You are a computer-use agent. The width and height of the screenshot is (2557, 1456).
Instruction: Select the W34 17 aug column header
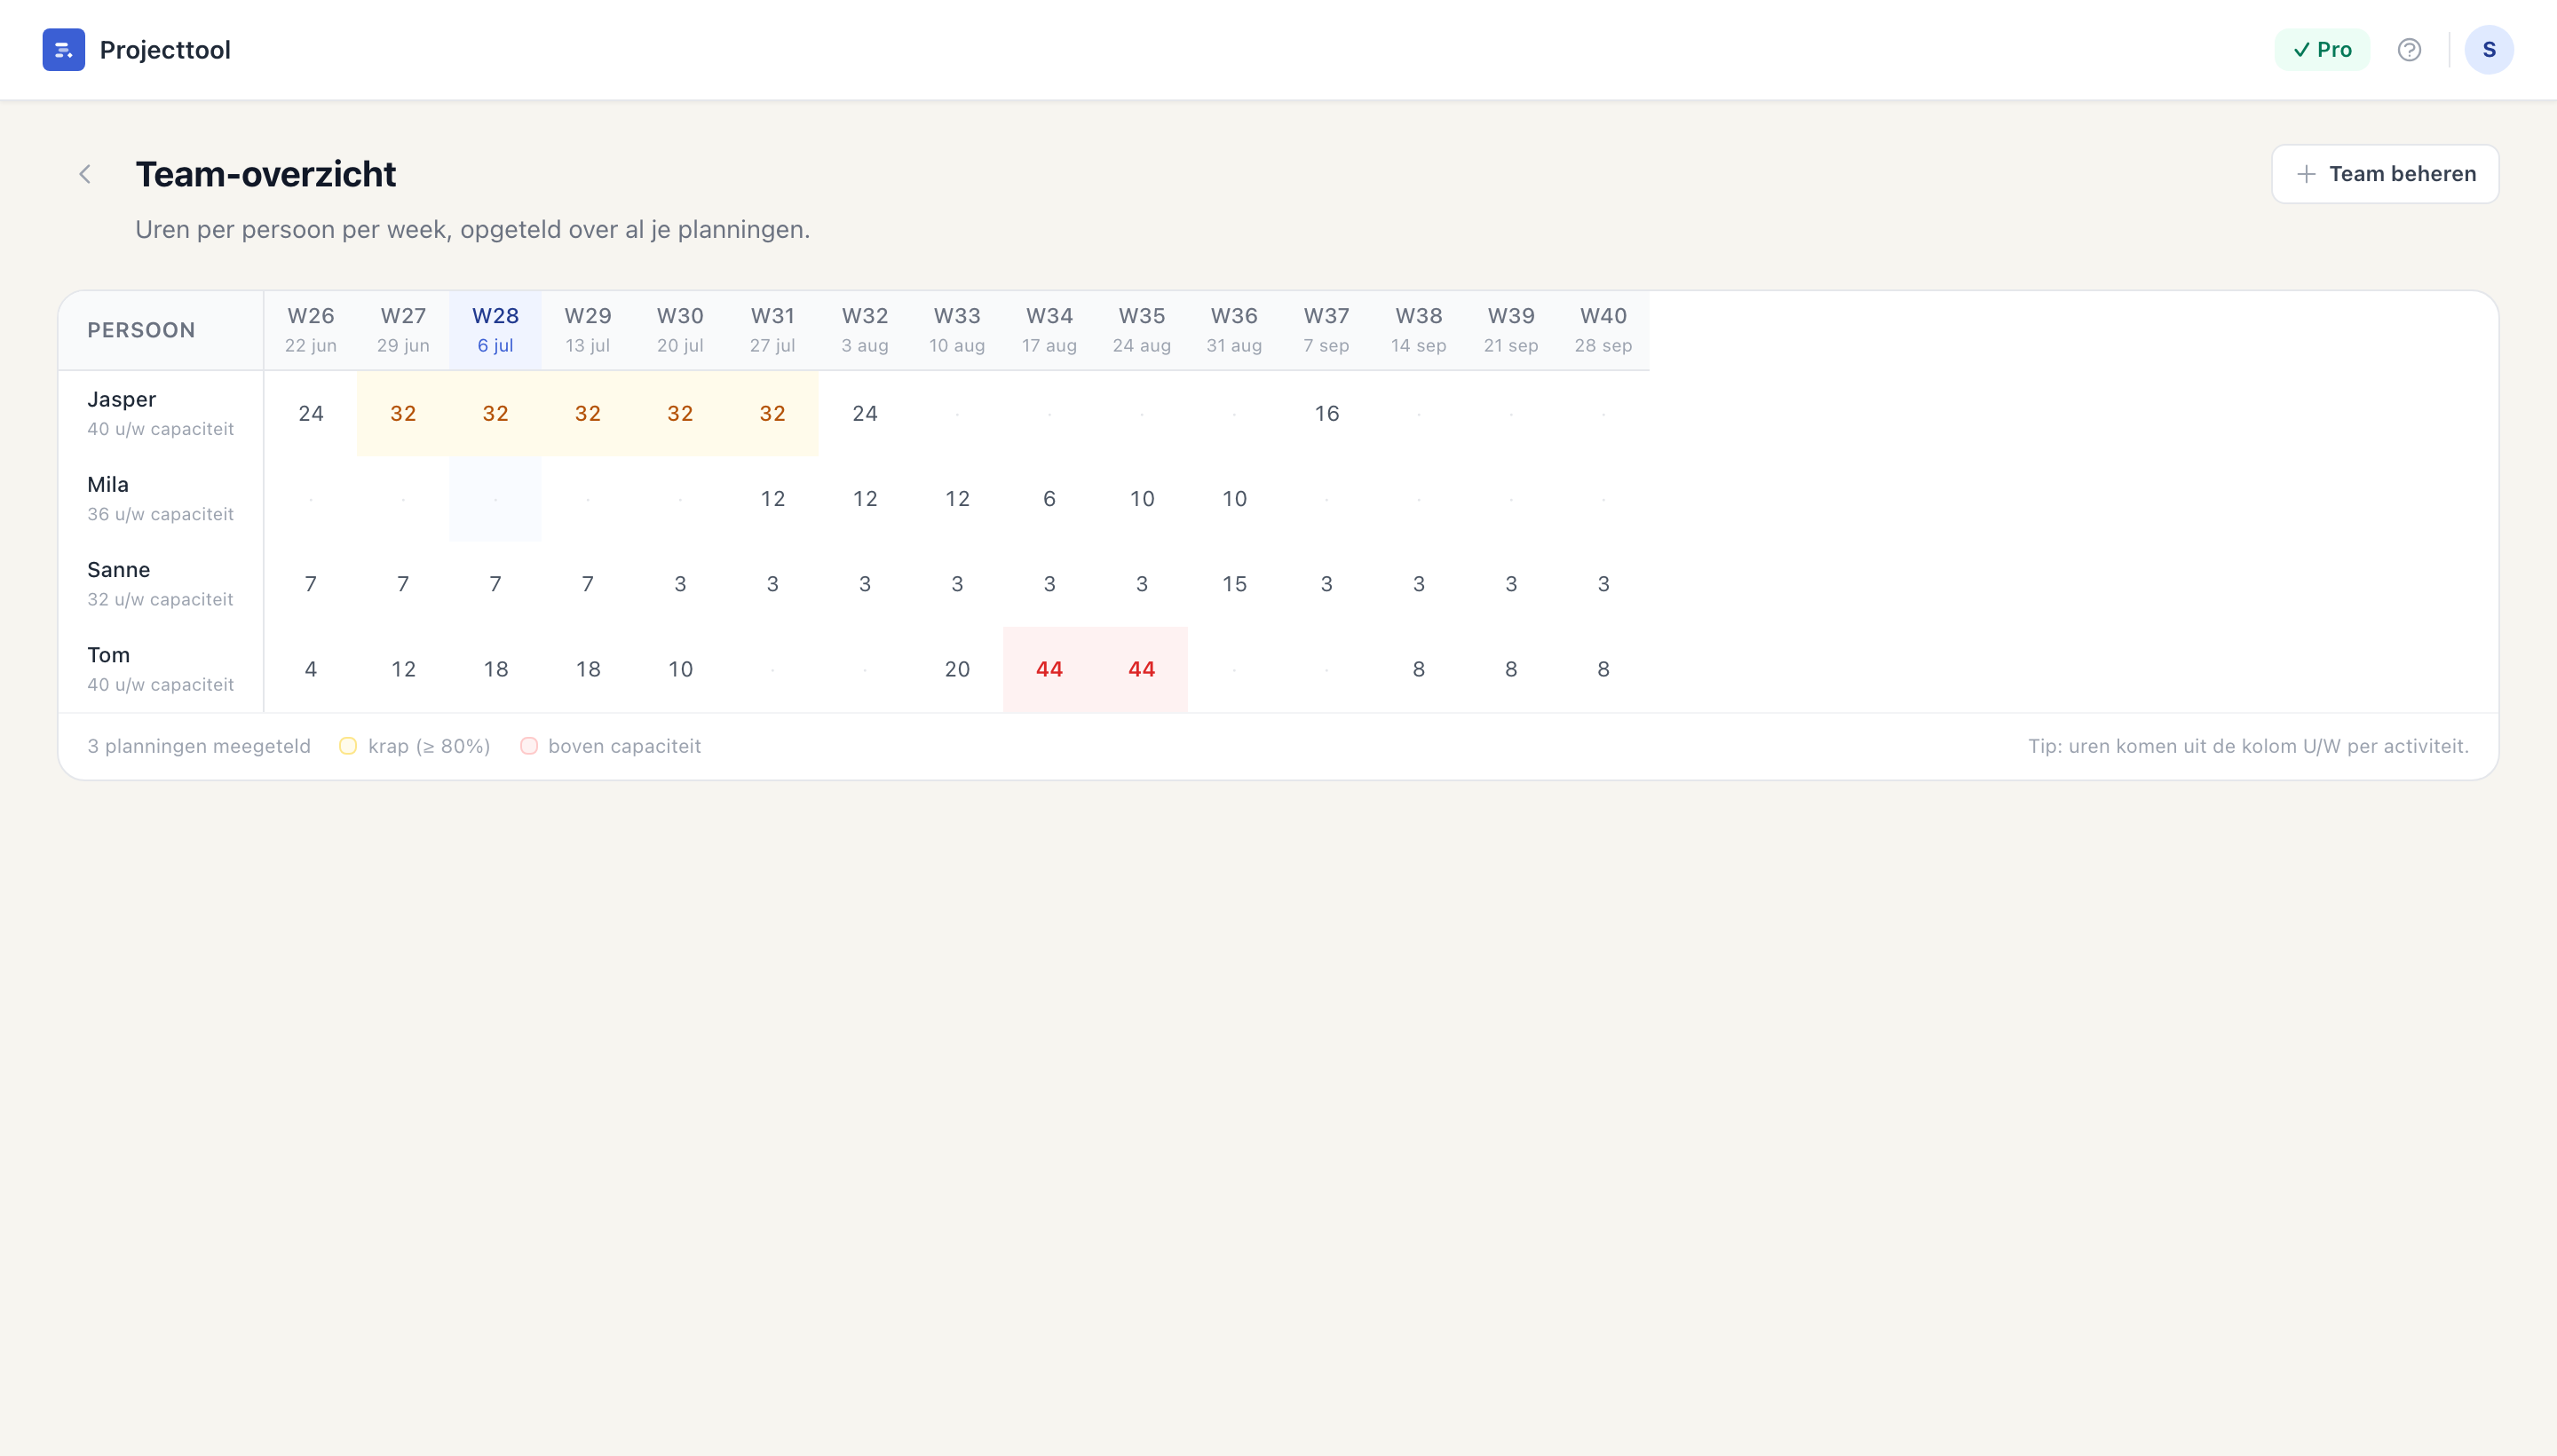pyautogui.click(x=1049, y=330)
